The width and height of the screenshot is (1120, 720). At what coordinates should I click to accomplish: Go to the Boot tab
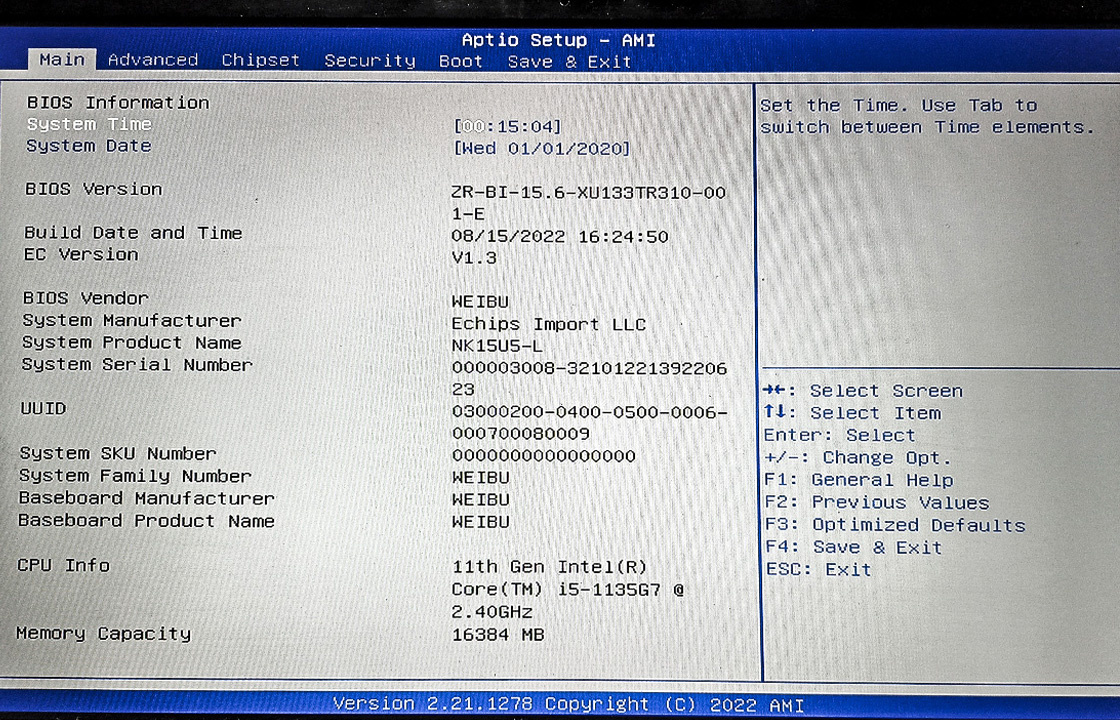click(x=461, y=61)
